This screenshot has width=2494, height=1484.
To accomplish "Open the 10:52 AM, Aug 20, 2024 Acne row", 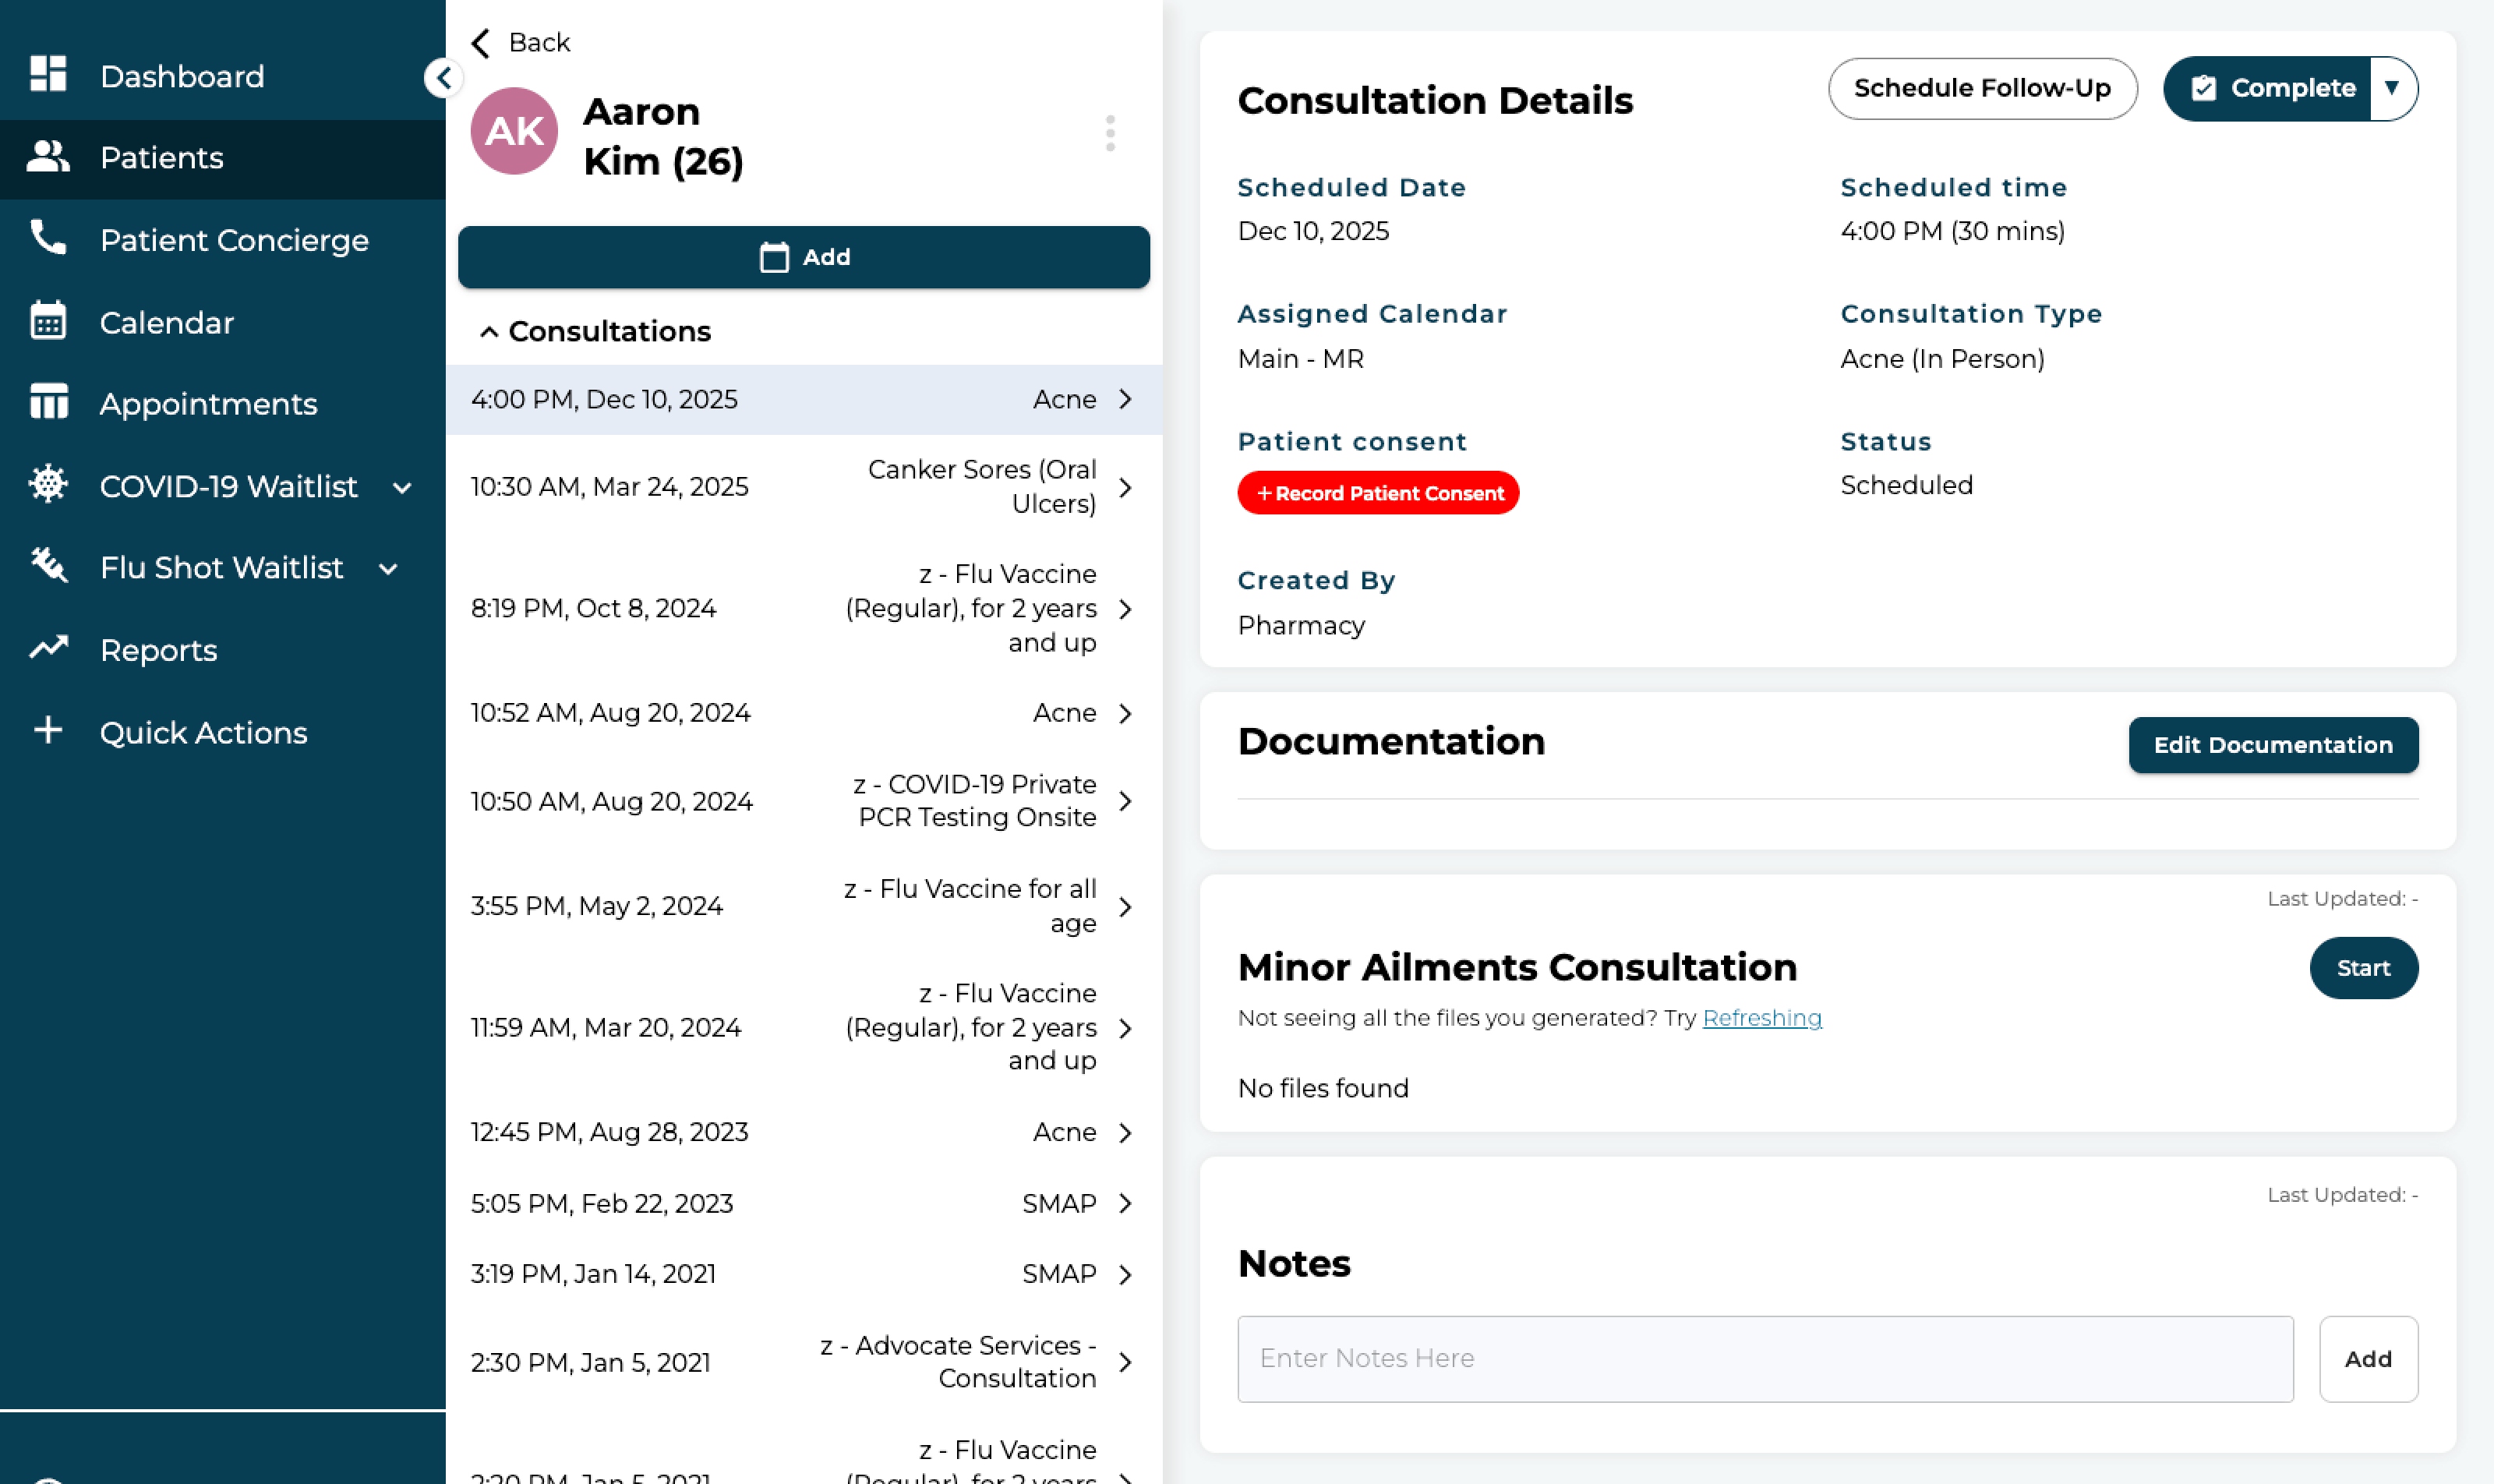I will coord(804,713).
